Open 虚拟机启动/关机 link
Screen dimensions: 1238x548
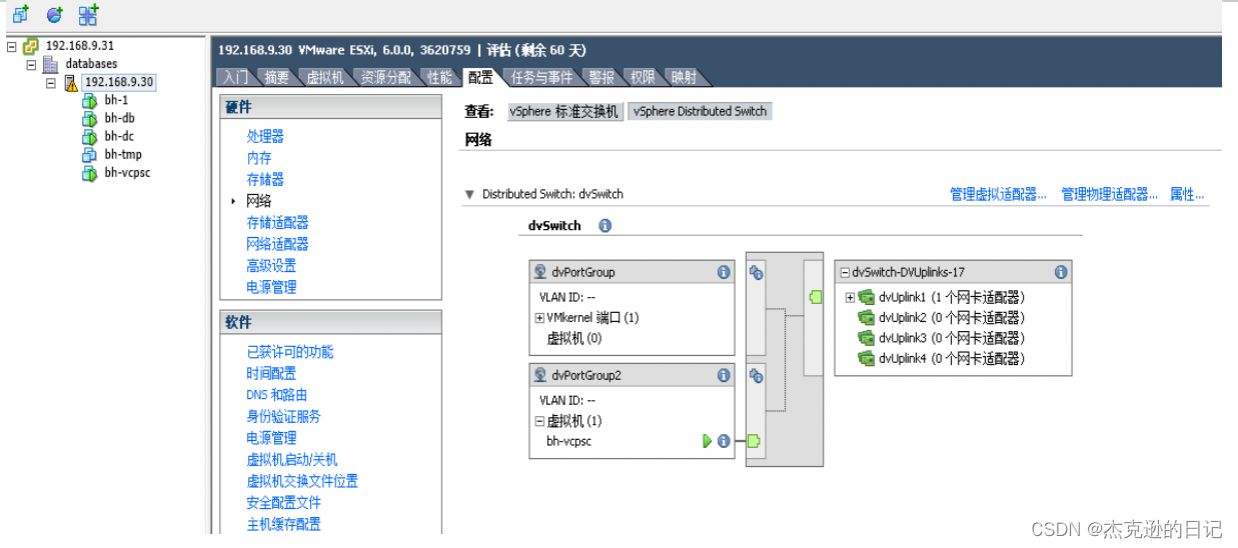click(x=292, y=460)
